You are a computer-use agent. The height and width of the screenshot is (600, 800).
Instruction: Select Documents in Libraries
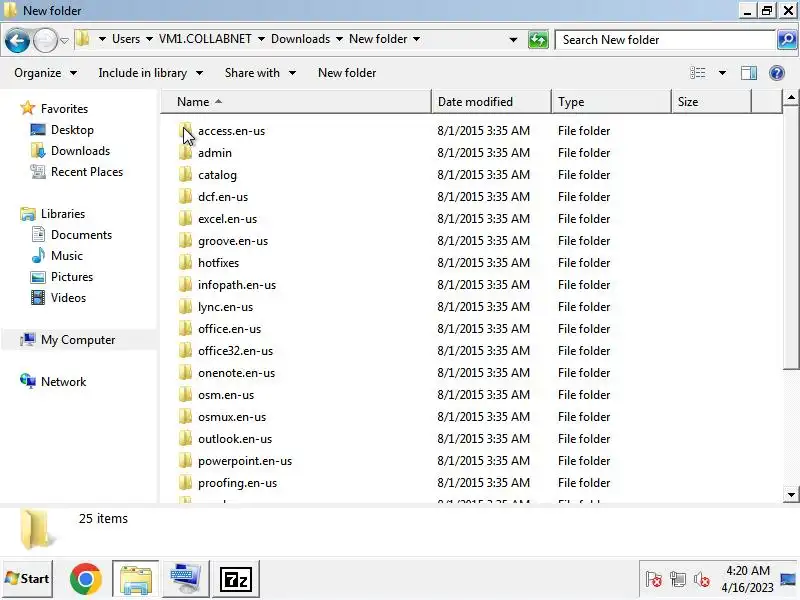coord(81,235)
